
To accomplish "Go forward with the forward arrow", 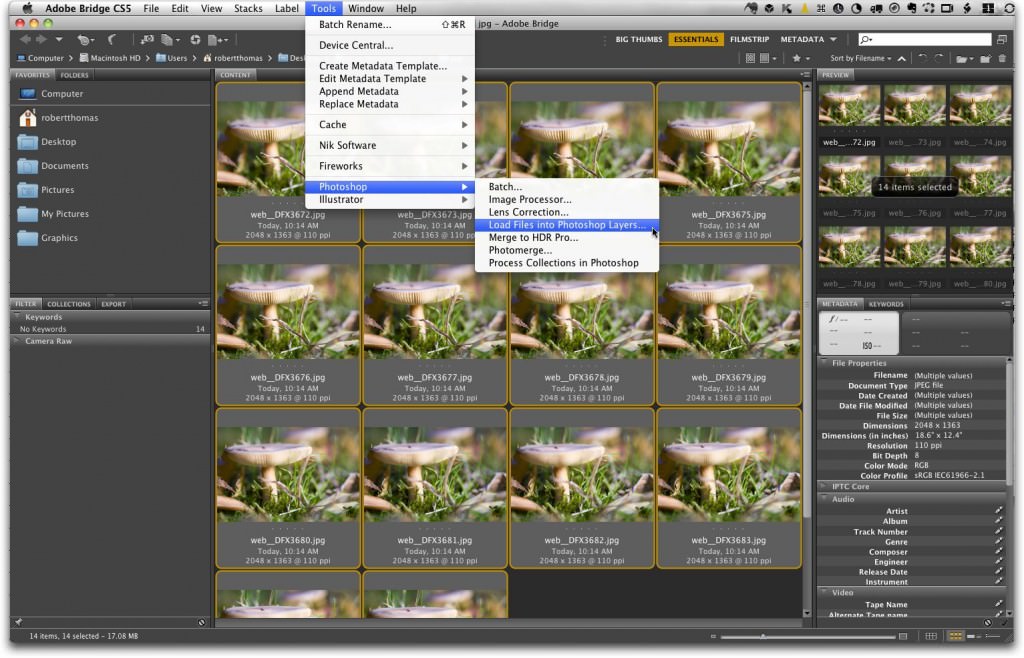I will [41, 40].
